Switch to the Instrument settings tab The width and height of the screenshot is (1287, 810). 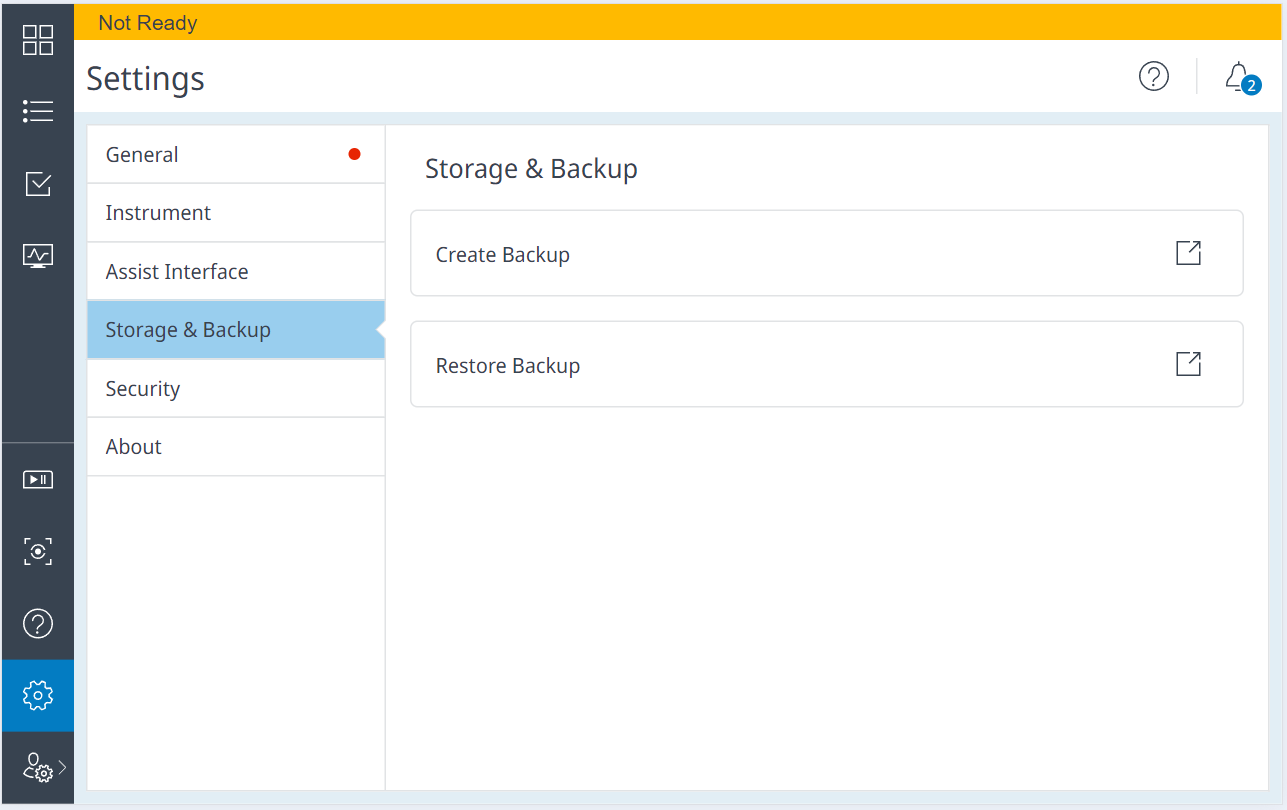point(236,213)
